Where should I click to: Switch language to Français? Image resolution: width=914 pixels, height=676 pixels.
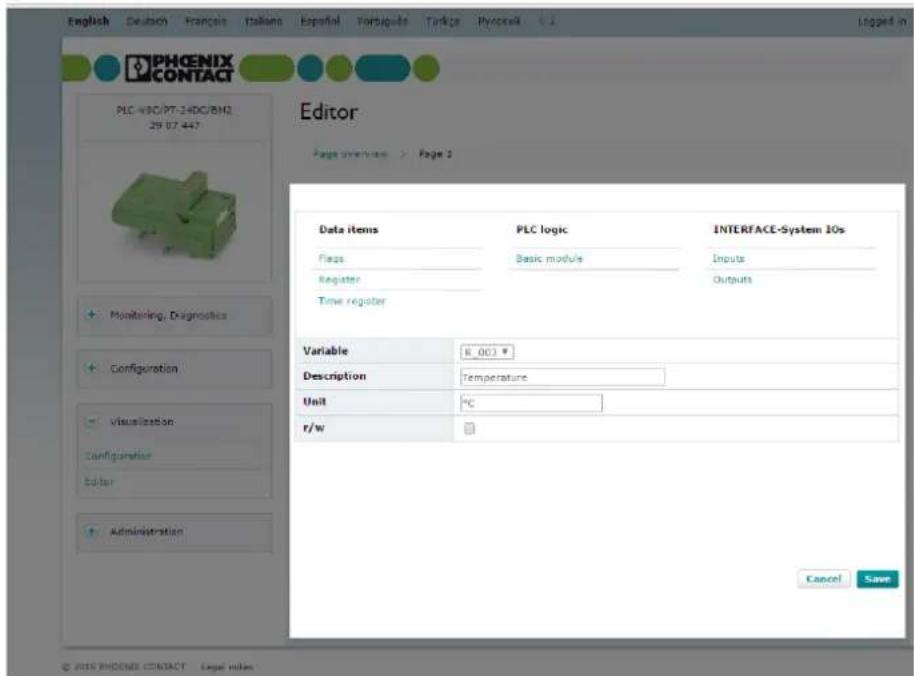206,21
